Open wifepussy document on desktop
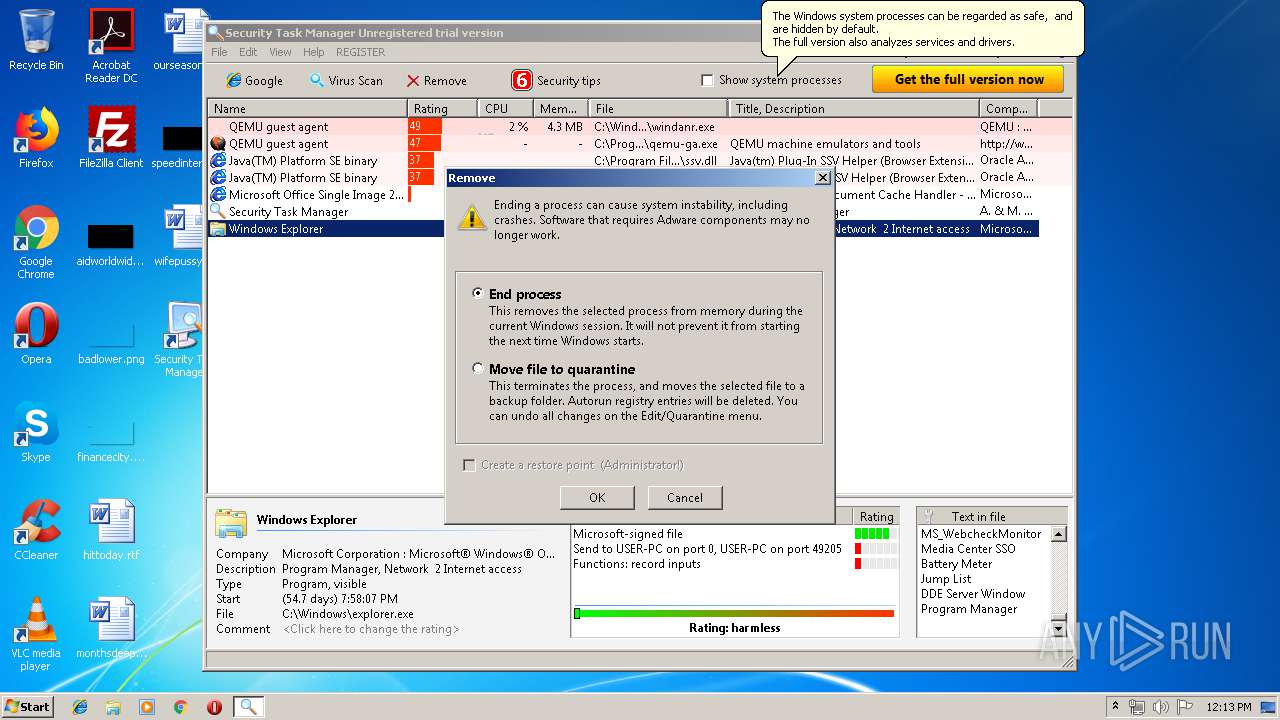The height and width of the screenshot is (720, 1280). pos(180,236)
